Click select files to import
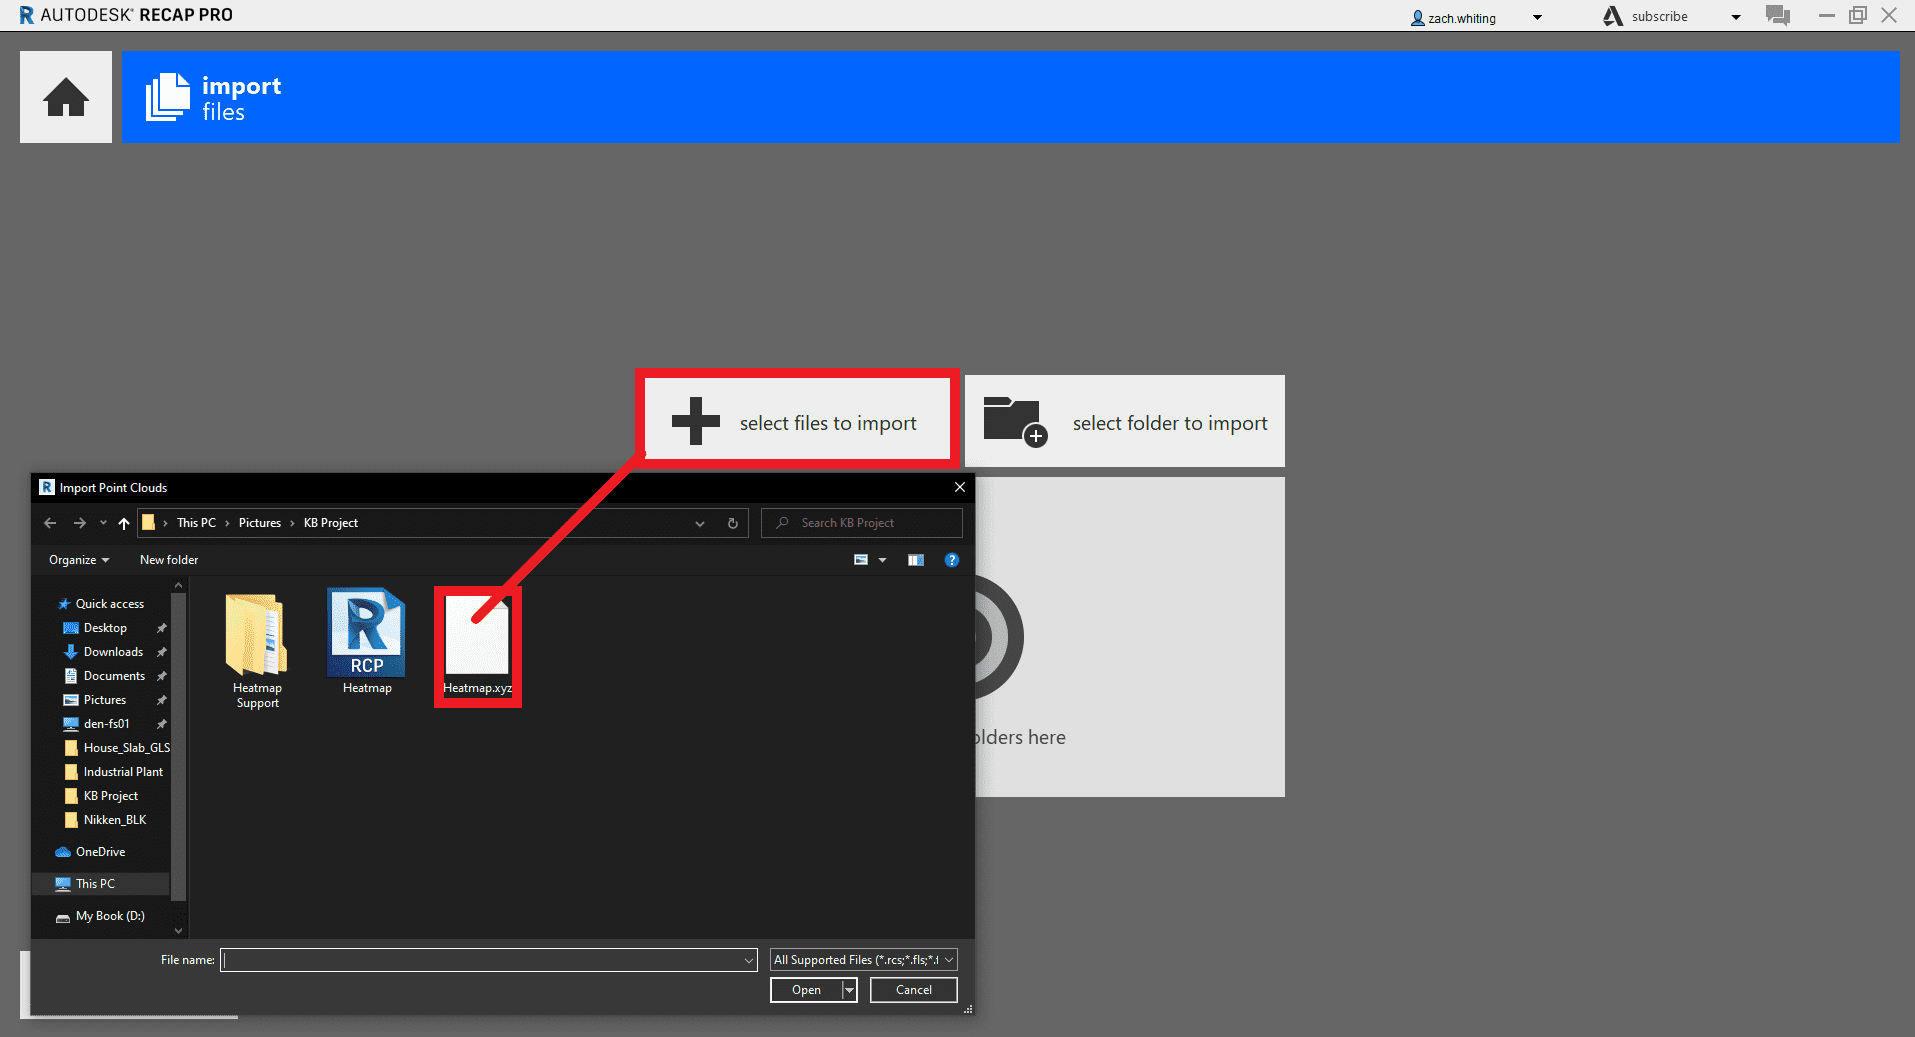The image size is (1915, 1037). click(x=797, y=421)
